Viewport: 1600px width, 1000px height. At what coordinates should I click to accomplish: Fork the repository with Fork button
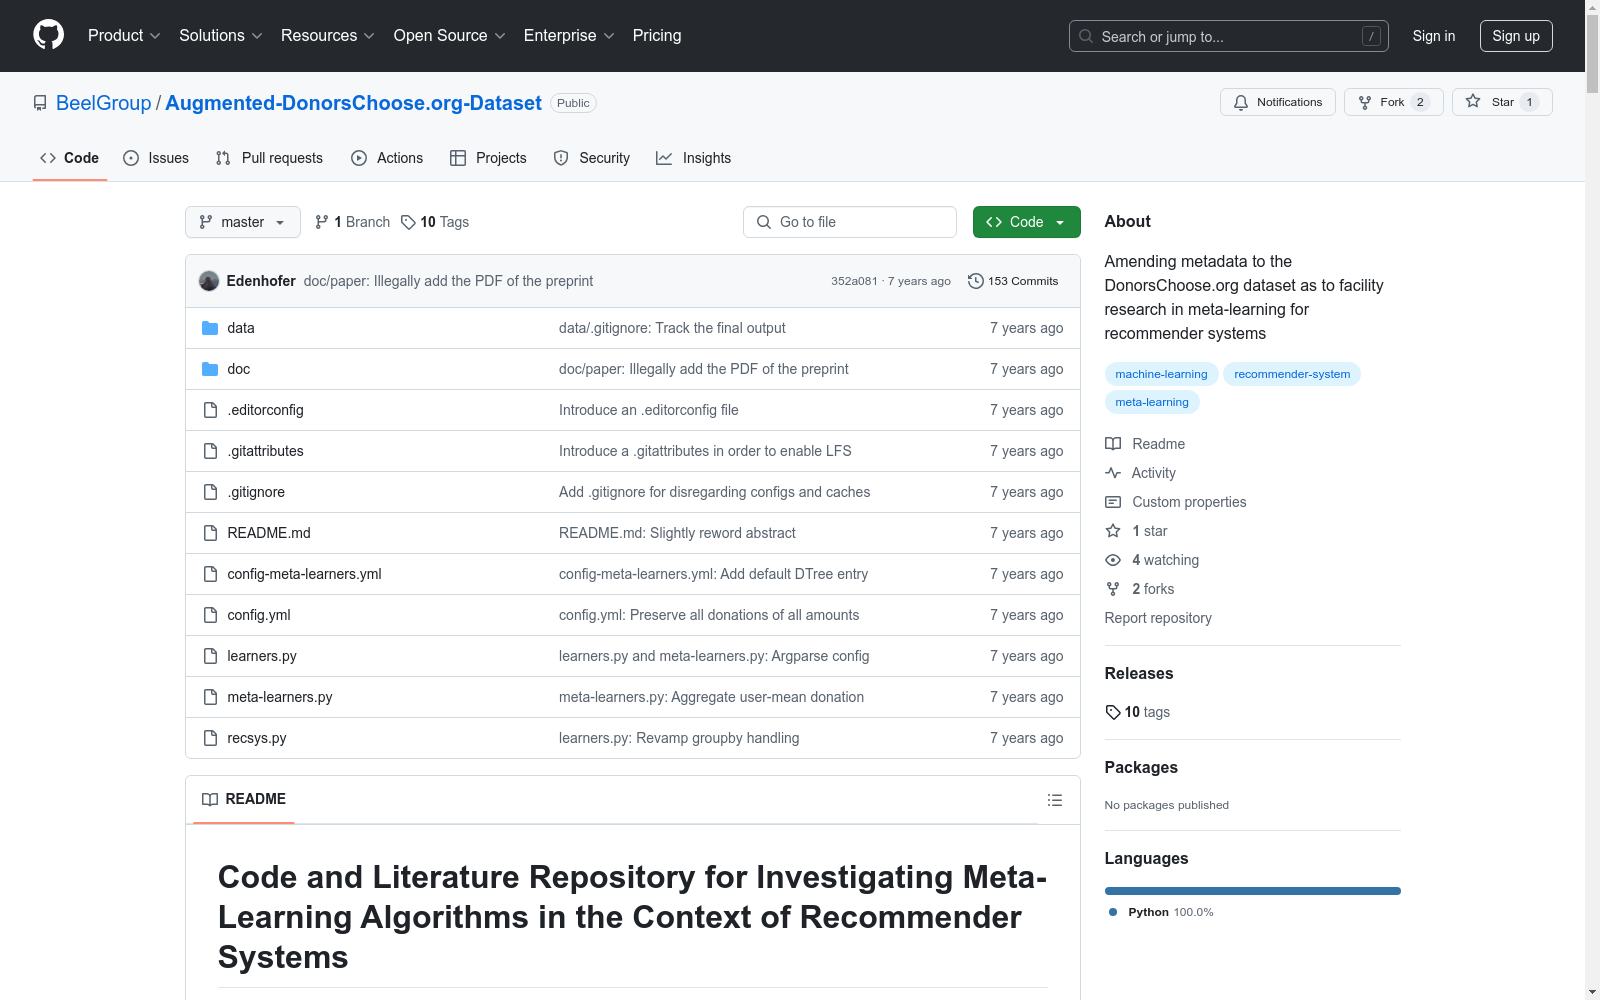pos(1394,102)
